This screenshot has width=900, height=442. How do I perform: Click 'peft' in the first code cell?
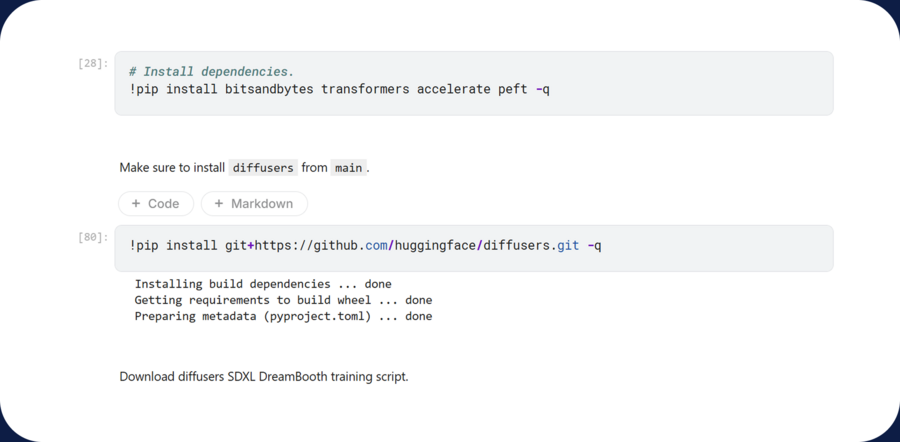[514, 89]
